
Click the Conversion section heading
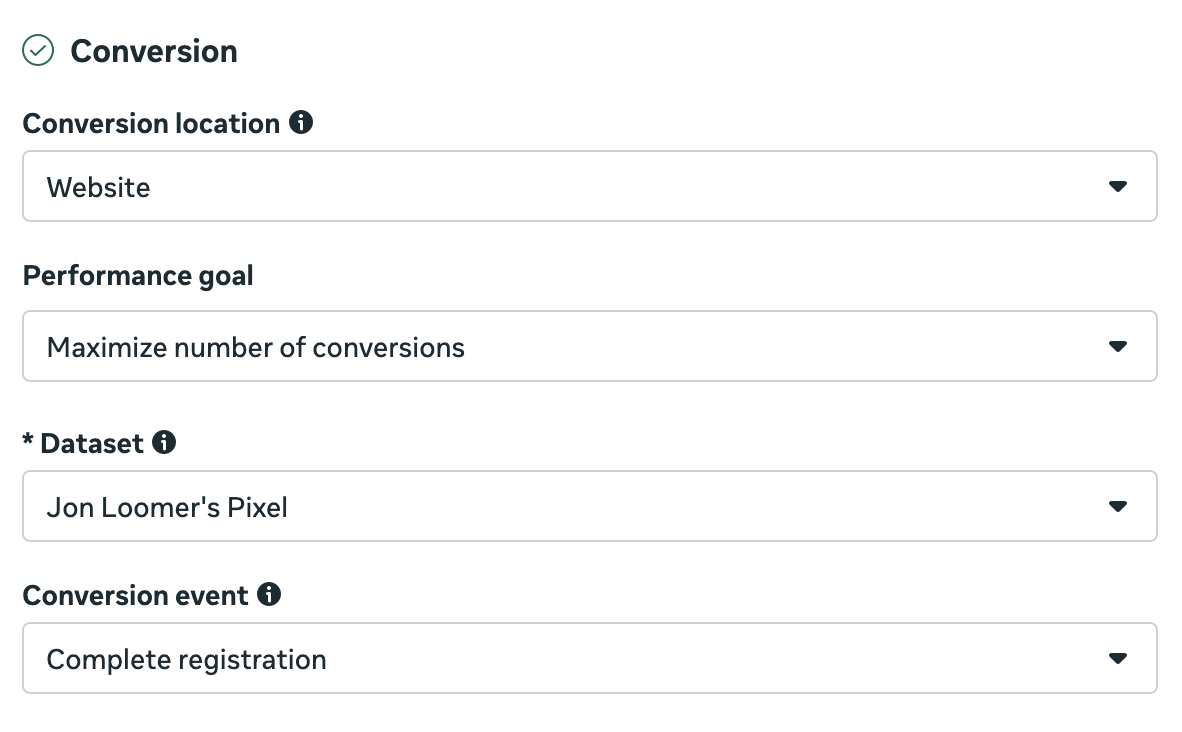(x=154, y=51)
